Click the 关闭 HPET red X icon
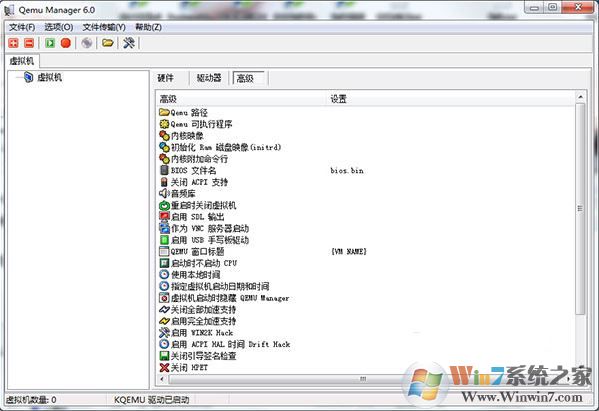The image size is (599, 411). [x=164, y=367]
